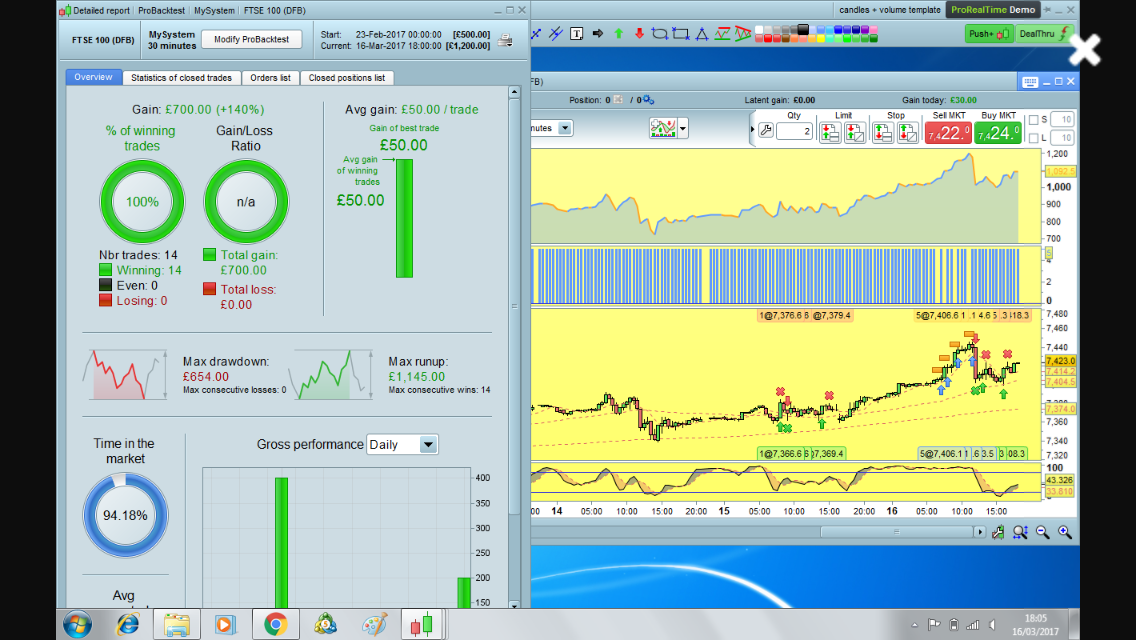
Task: Open the trading settings wrench icon
Action: (x=766, y=131)
